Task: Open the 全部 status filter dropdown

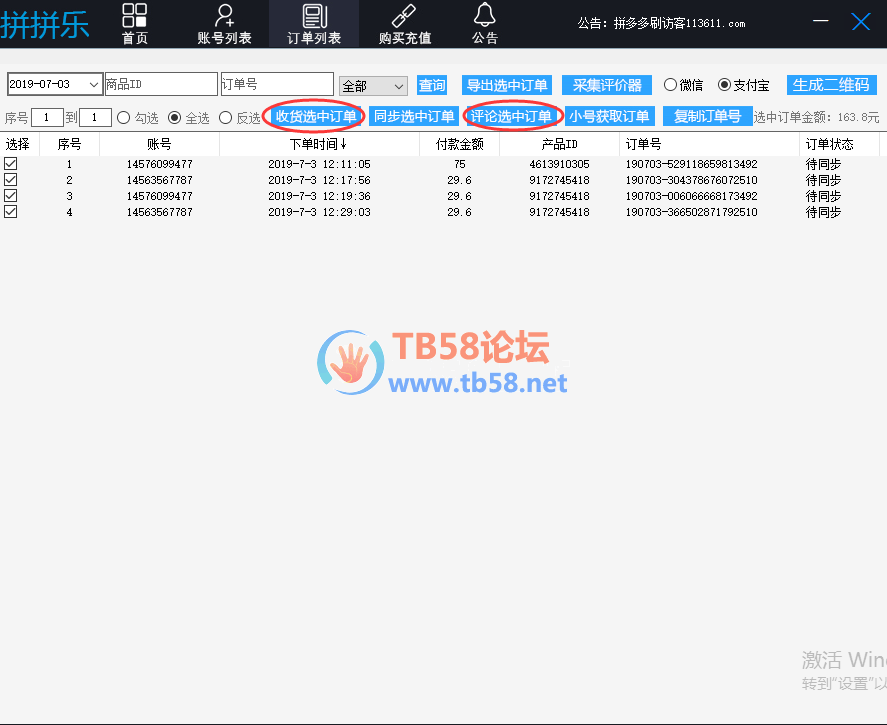Action: coord(373,86)
